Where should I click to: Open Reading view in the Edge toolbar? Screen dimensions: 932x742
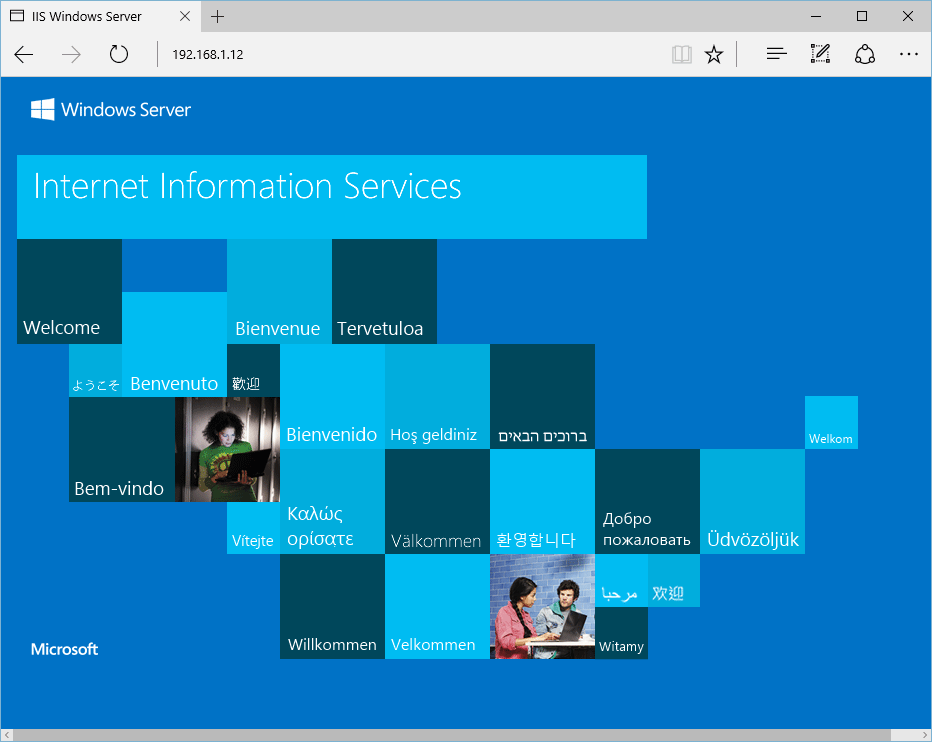pyautogui.click(x=682, y=54)
